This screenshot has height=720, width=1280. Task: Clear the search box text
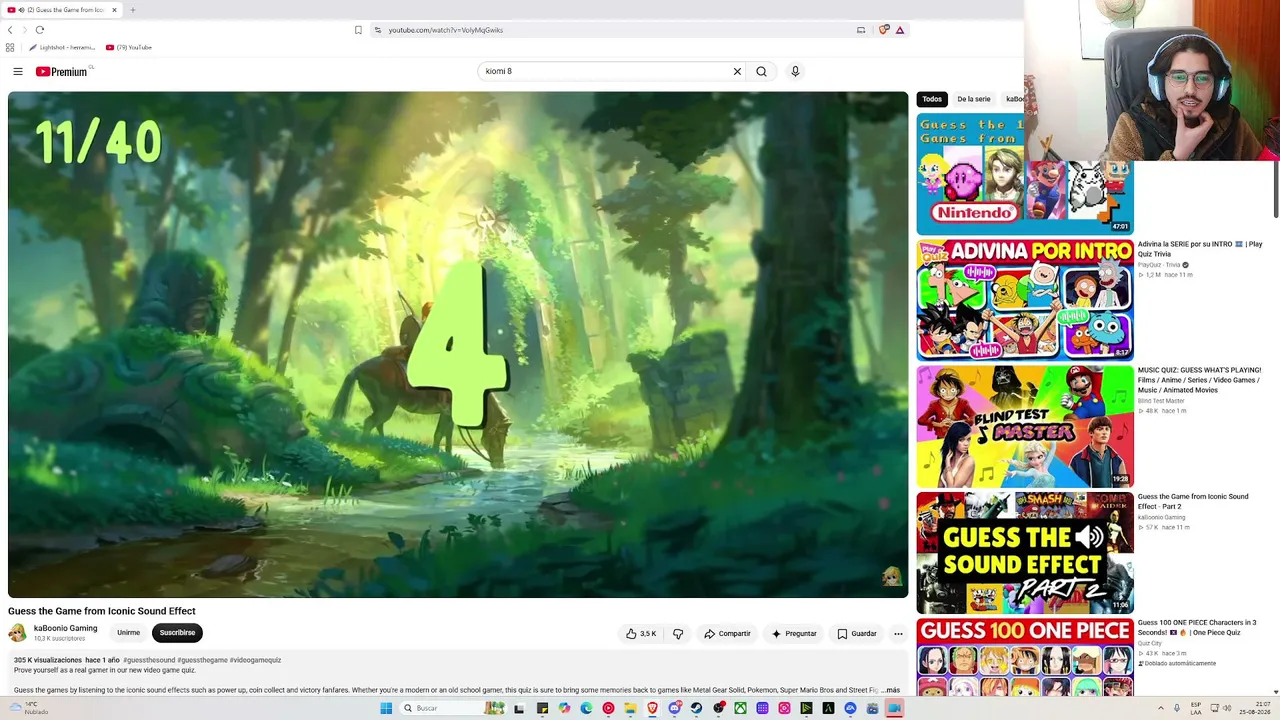(737, 71)
